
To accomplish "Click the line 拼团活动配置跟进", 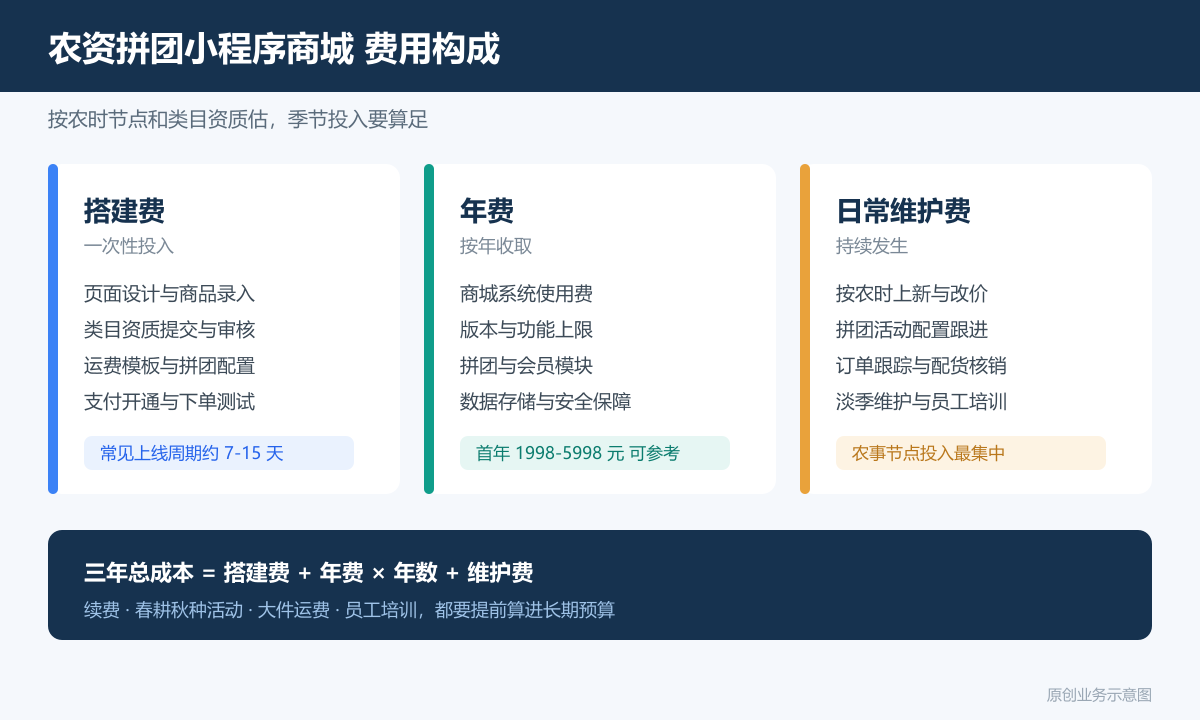I will tap(912, 330).
